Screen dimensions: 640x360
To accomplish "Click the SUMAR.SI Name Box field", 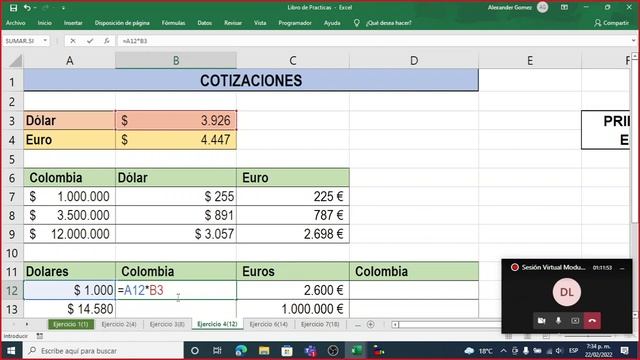I will click(x=22, y=41).
